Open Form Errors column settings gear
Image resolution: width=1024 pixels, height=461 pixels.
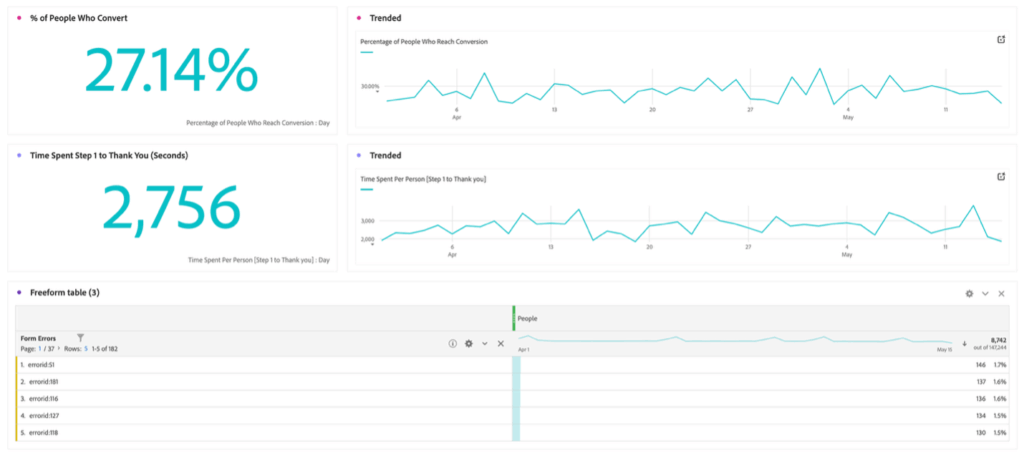click(468, 343)
